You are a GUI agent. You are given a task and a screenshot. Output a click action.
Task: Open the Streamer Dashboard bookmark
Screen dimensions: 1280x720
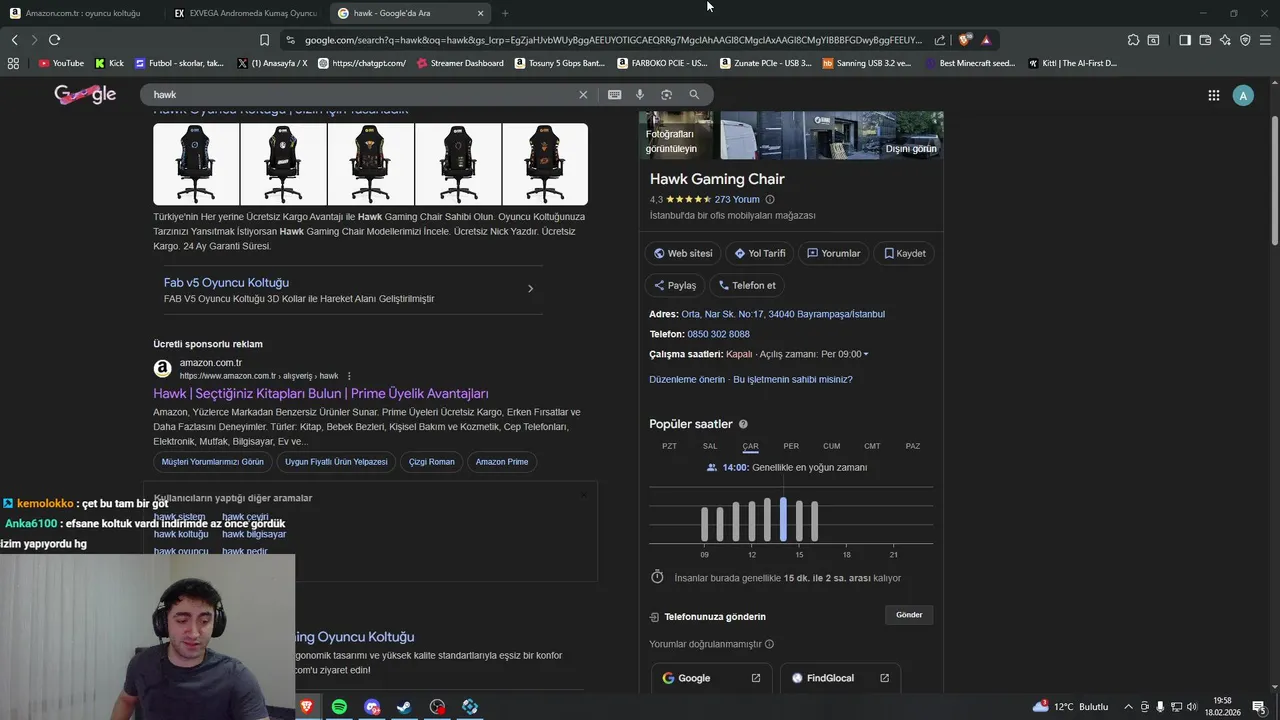click(x=460, y=63)
